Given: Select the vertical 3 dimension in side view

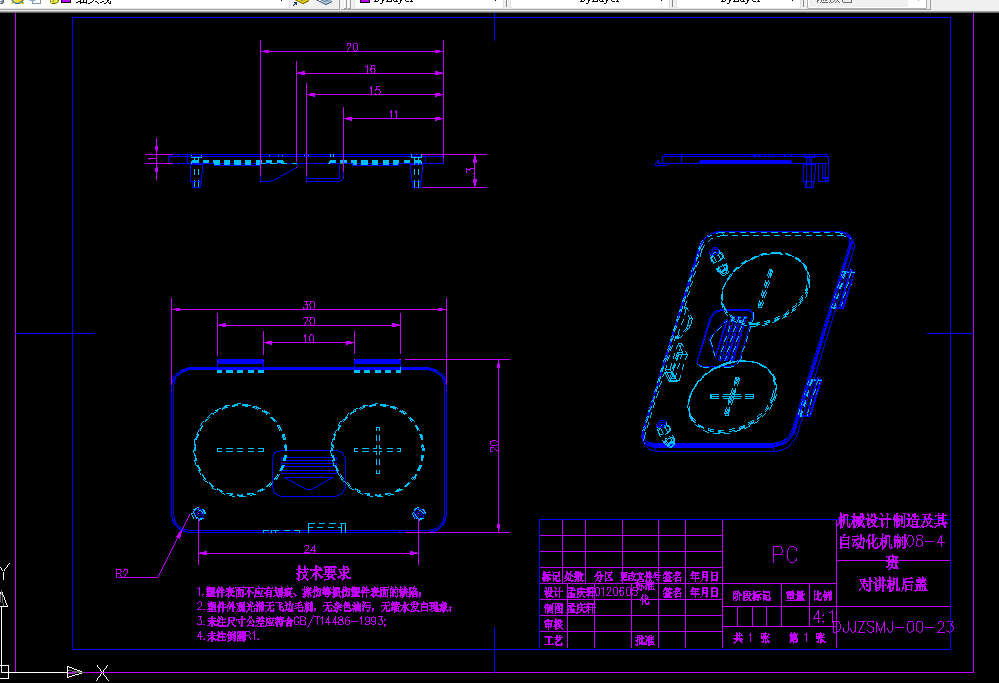Looking at the screenshot, I should [470, 171].
